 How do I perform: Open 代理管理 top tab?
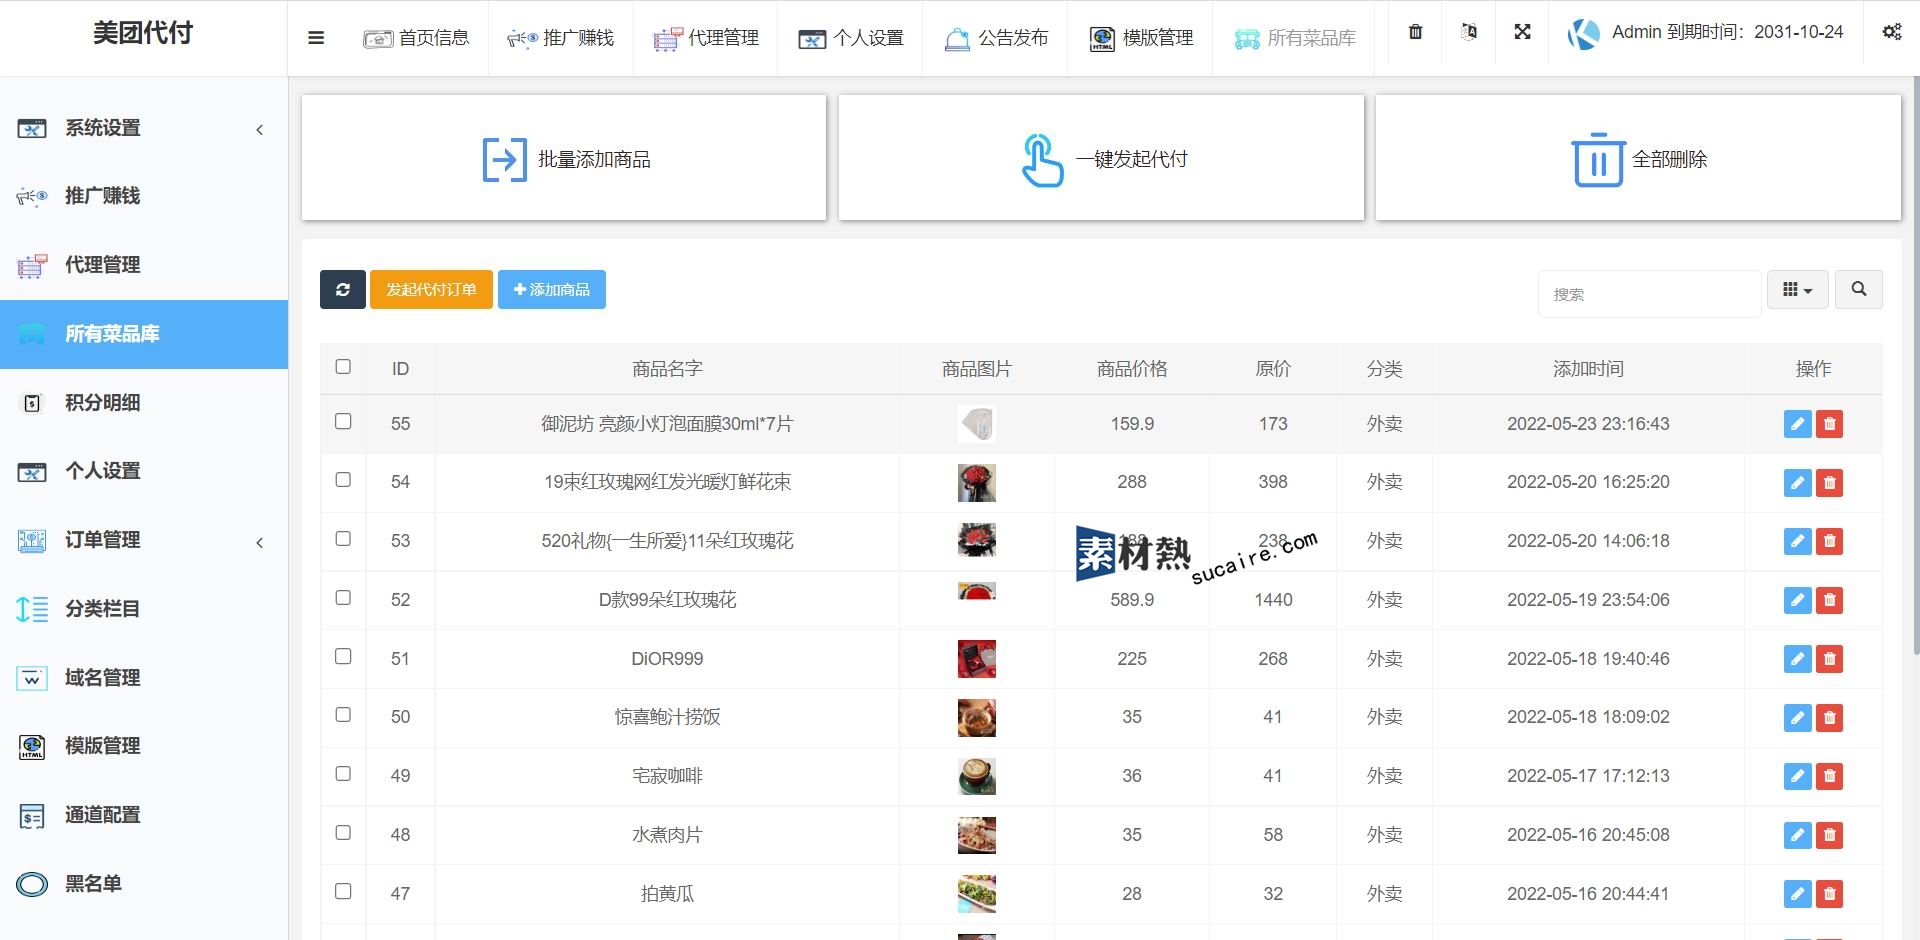tap(705, 38)
